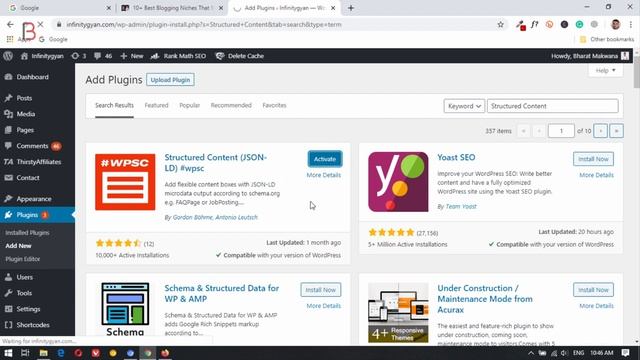Open Schema & Structured Data title link

pos(222,293)
